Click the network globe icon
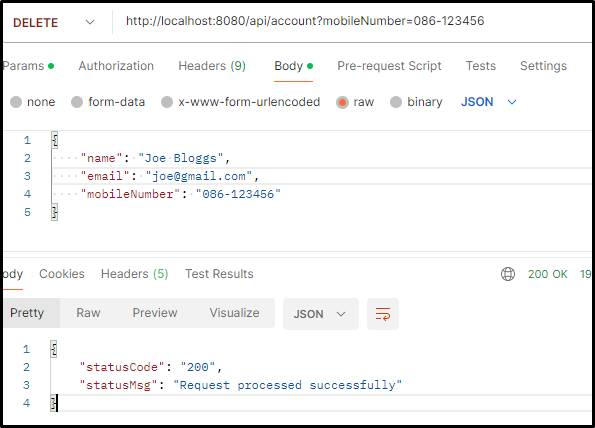Viewport: 595px width, 428px height. coord(508,274)
